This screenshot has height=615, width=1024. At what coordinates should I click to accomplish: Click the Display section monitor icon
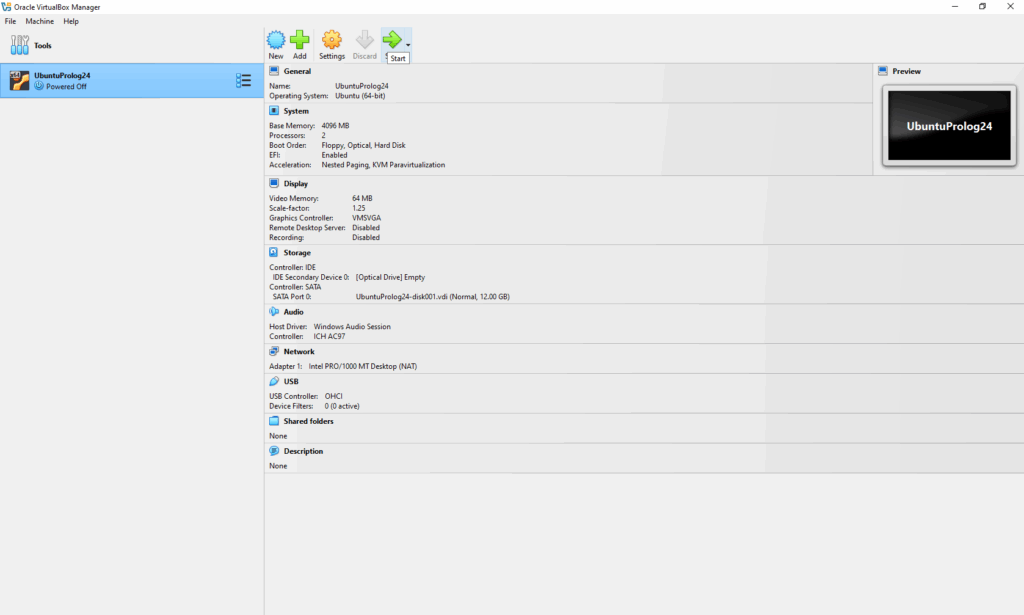(x=274, y=183)
